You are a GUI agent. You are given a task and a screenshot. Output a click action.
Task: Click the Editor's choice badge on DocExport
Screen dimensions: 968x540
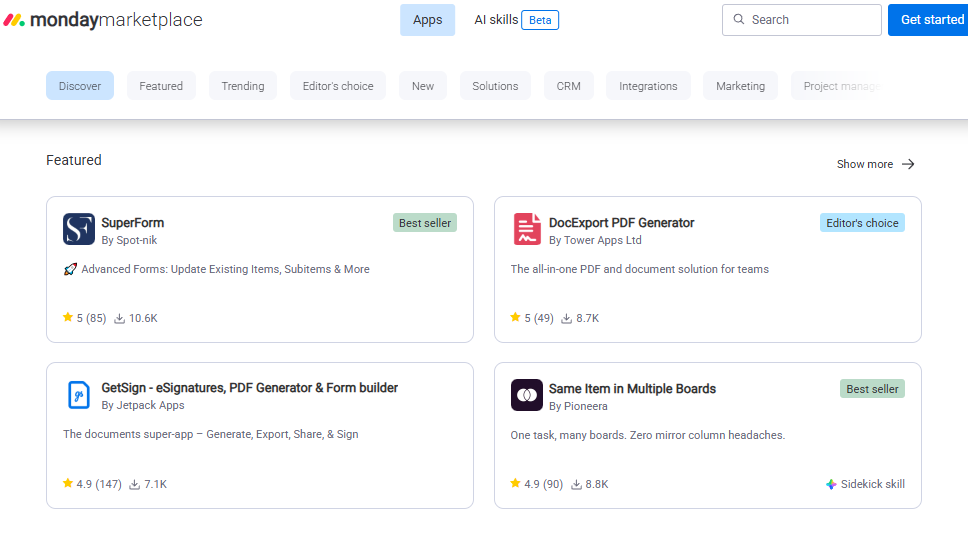862,223
